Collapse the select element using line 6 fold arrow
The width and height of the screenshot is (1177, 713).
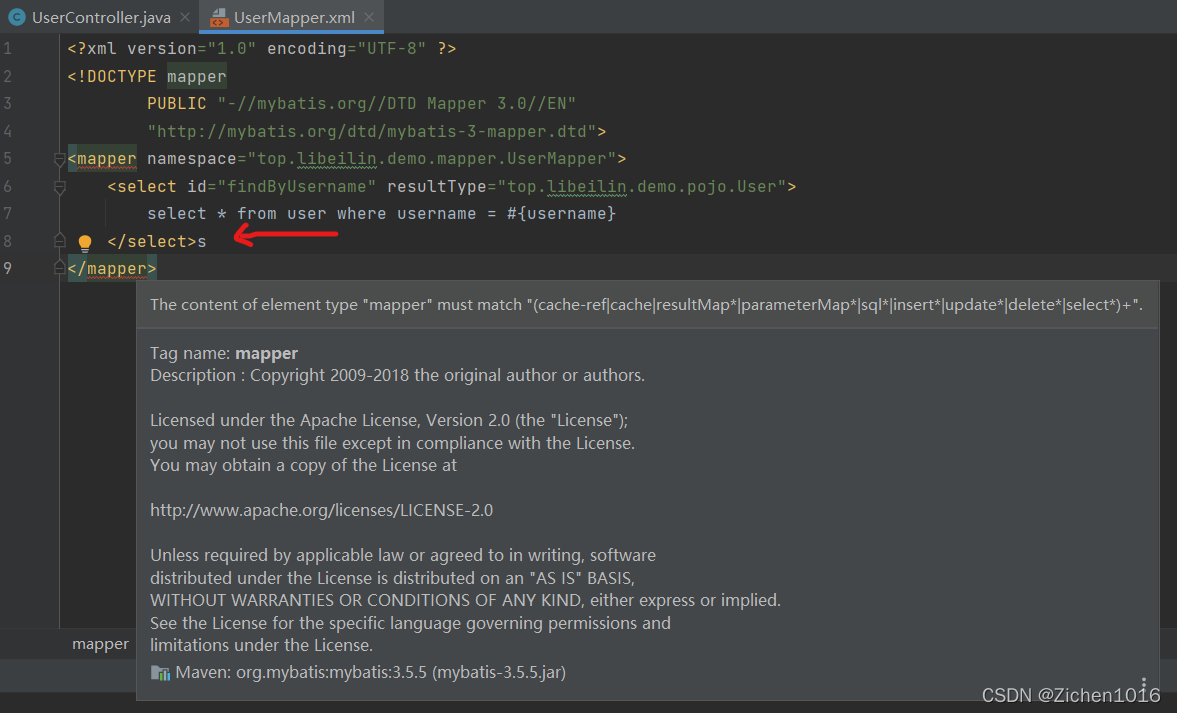pos(59,185)
